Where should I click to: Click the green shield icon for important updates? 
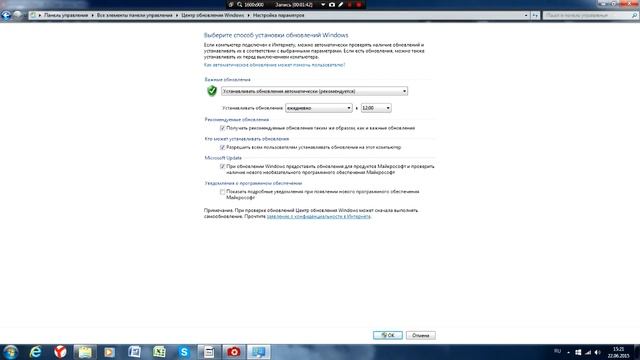[x=212, y=91]
